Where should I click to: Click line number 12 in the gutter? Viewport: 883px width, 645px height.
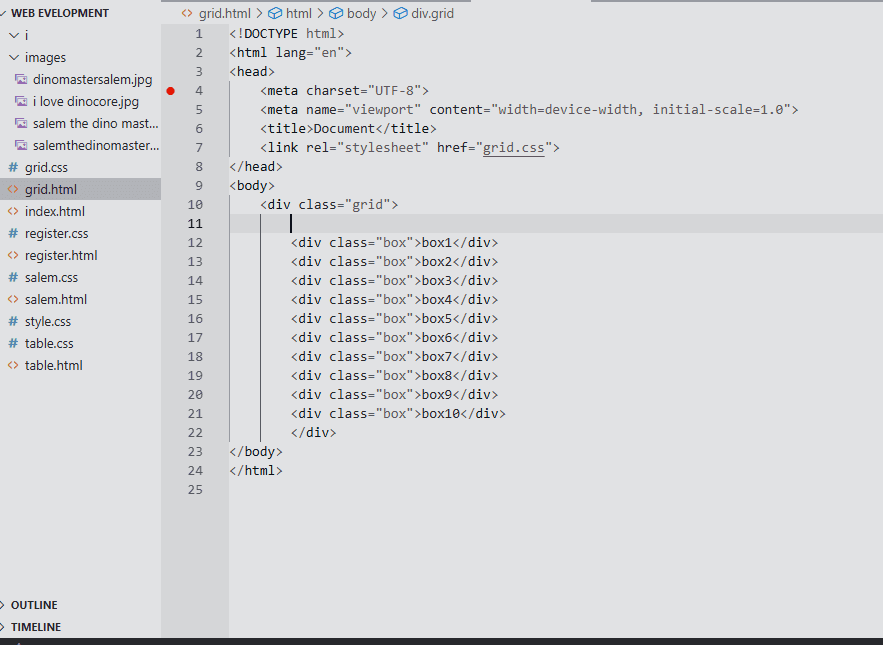click(x=194, y=243)
